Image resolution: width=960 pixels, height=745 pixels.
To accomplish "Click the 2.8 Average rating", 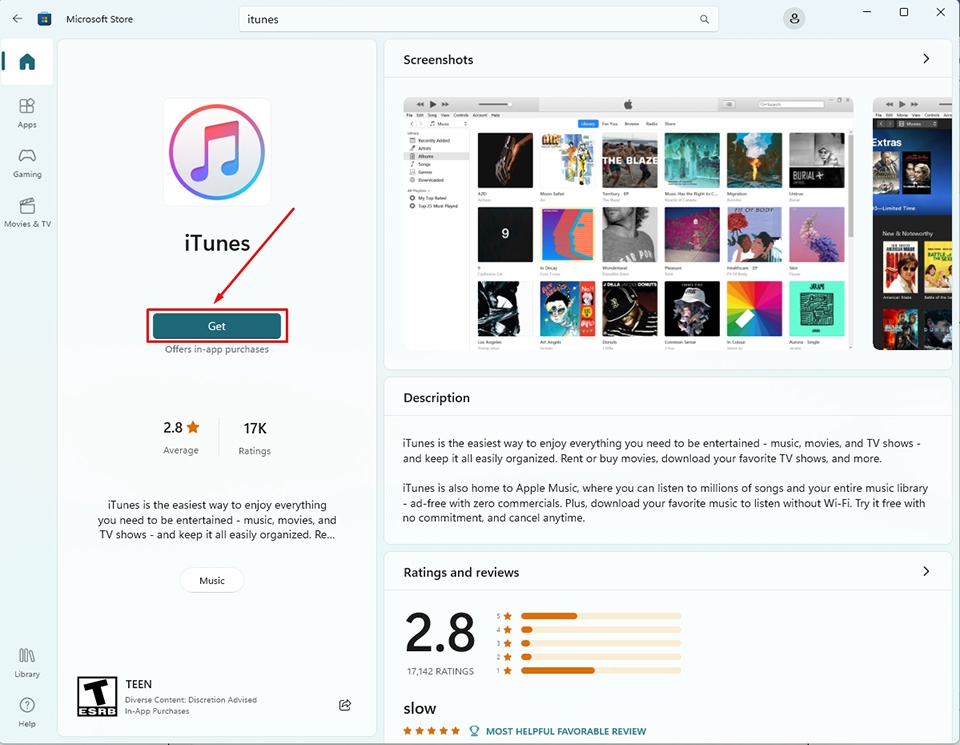I will click(181, 437).
